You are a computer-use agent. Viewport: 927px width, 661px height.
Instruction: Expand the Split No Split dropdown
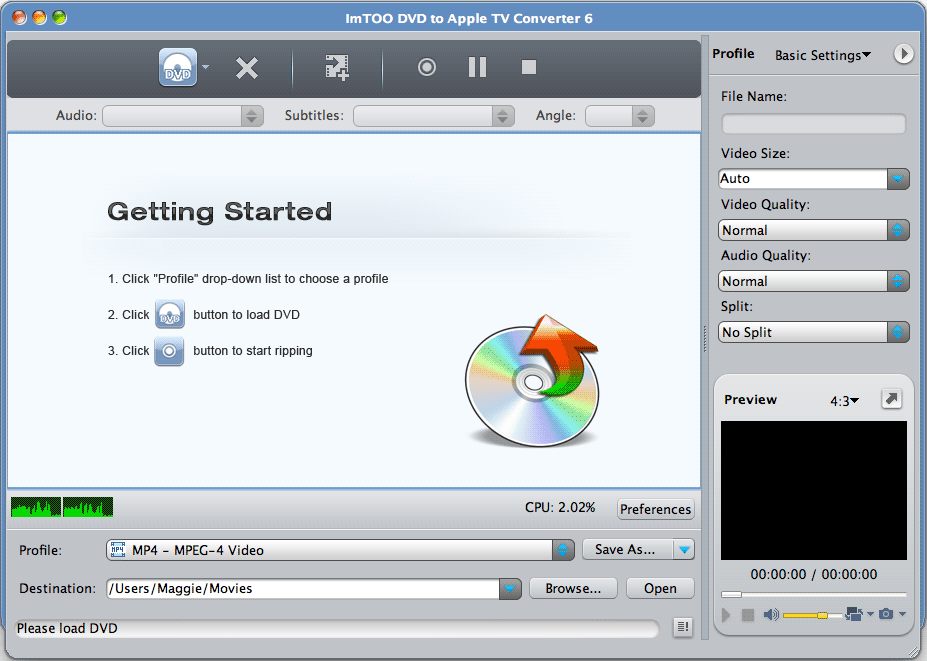tap(897, 332)
